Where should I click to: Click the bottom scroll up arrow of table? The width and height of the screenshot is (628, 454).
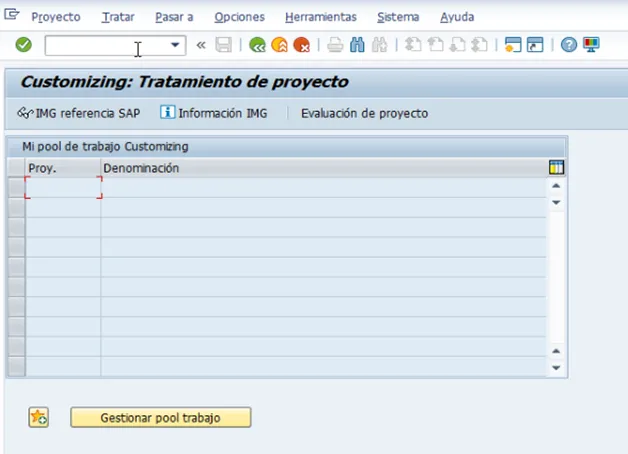556,351
